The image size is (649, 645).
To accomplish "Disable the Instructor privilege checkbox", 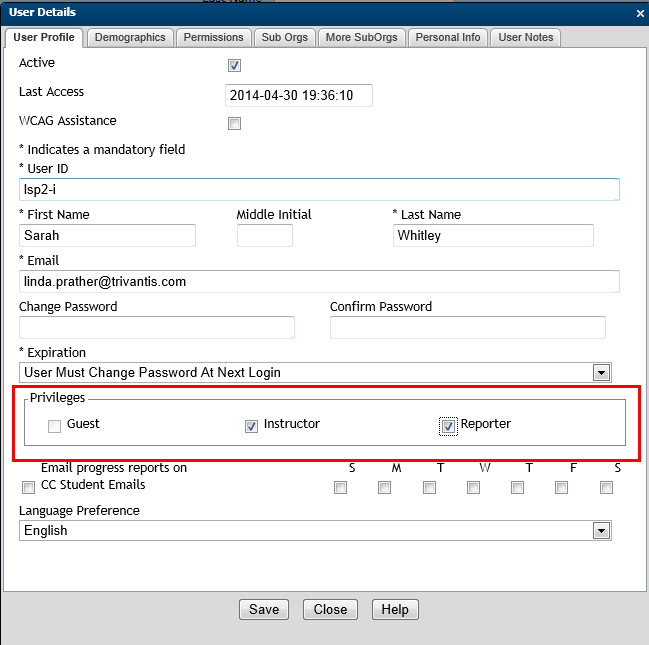I will point(251,426).
